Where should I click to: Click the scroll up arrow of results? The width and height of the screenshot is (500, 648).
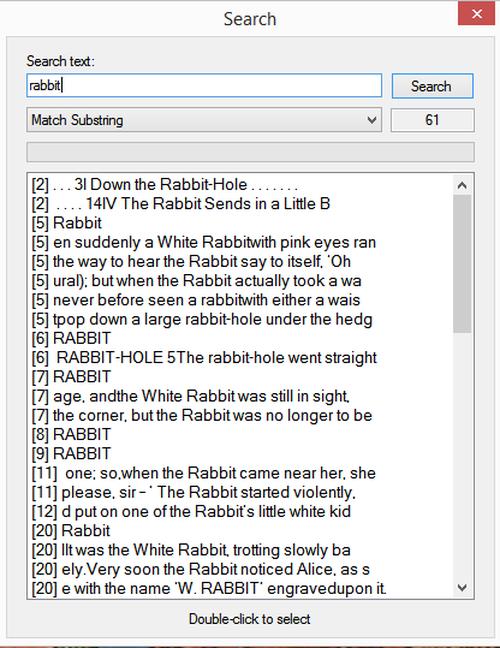click(x=462, y=185)
